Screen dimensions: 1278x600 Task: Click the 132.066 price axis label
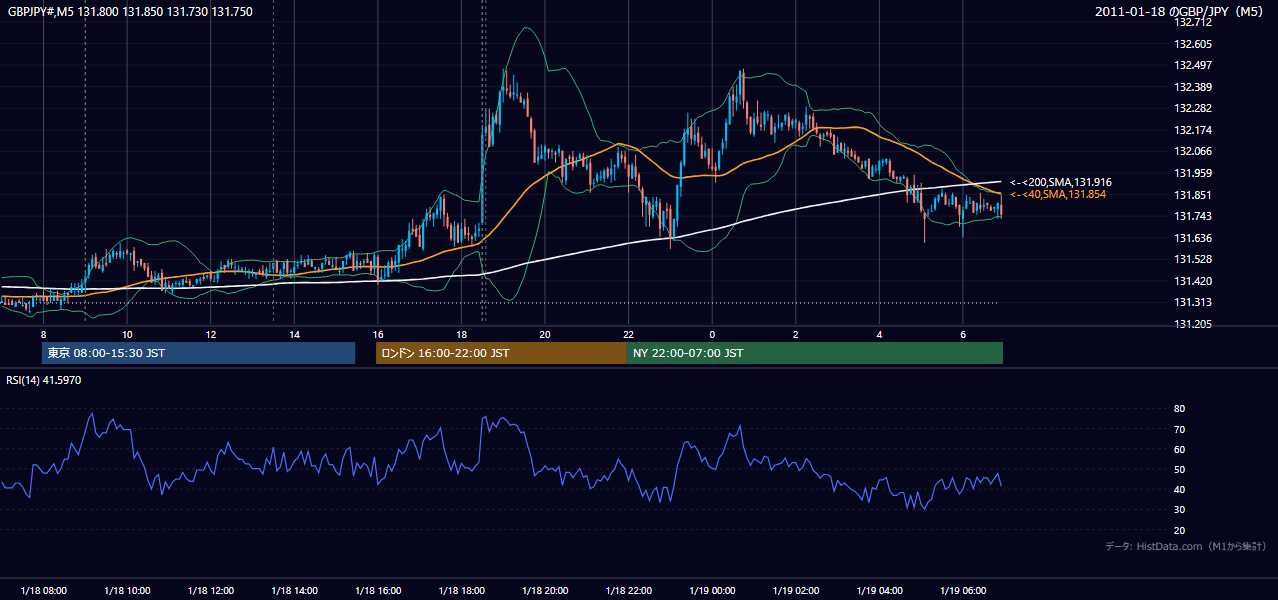point(1194,151)
